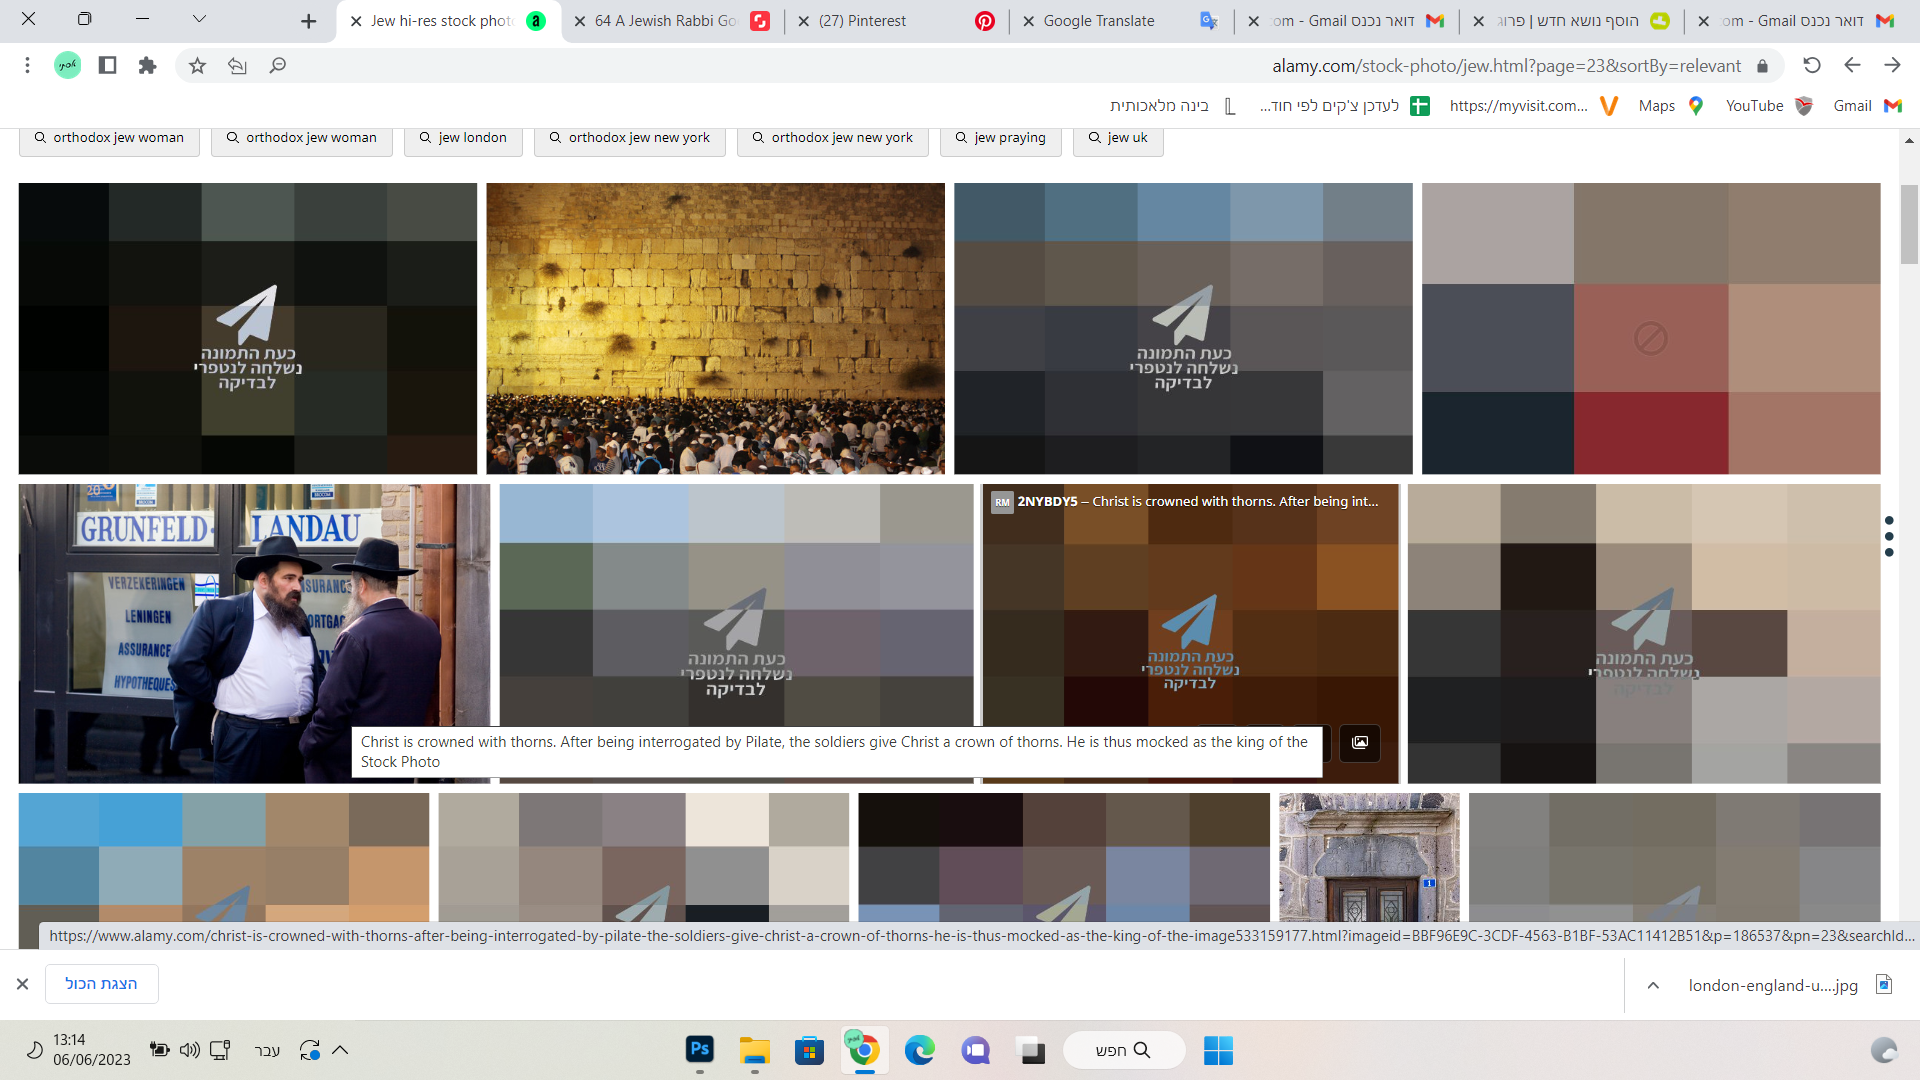Screen dimensions: 1920x1080
Task: Expand the tab search chevron
Action: (x=199, y=19)
